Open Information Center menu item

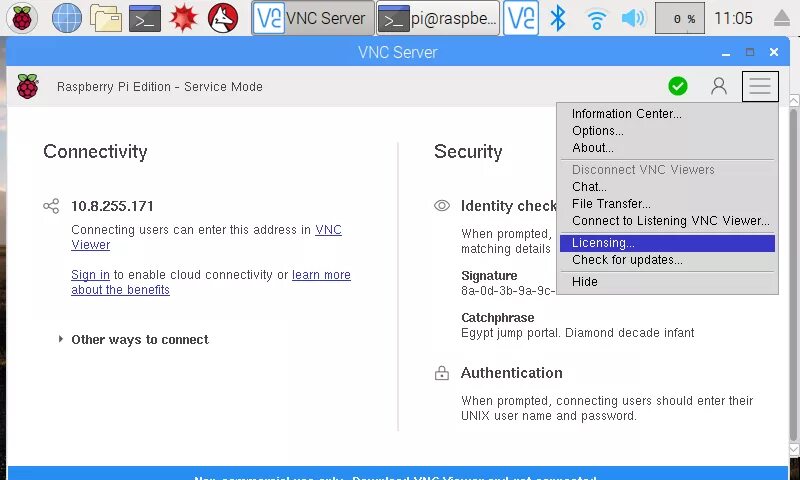coord(667,114)
